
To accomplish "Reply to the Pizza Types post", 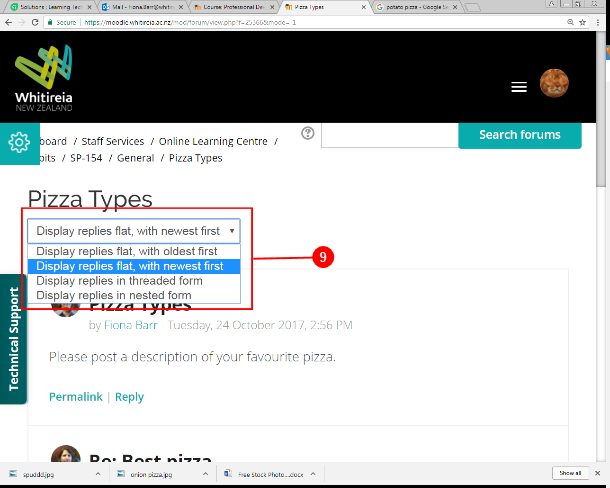I will point(129,397).
